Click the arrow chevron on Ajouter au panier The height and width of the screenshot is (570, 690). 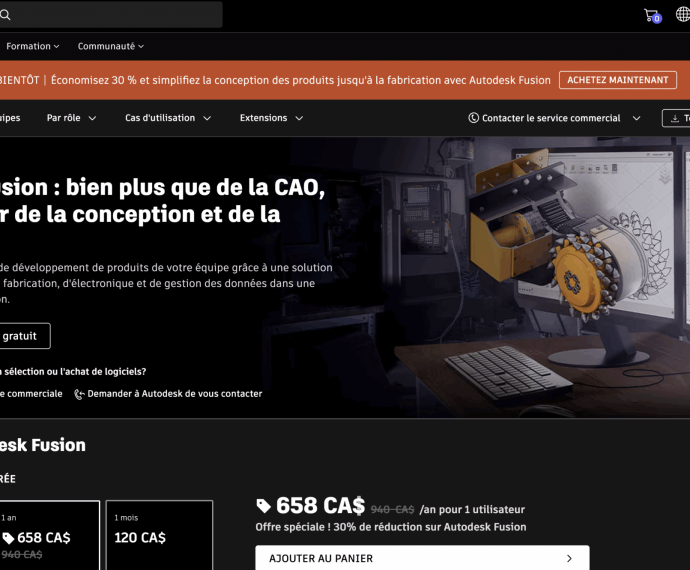pyautogui.click(x=569, y=559)
